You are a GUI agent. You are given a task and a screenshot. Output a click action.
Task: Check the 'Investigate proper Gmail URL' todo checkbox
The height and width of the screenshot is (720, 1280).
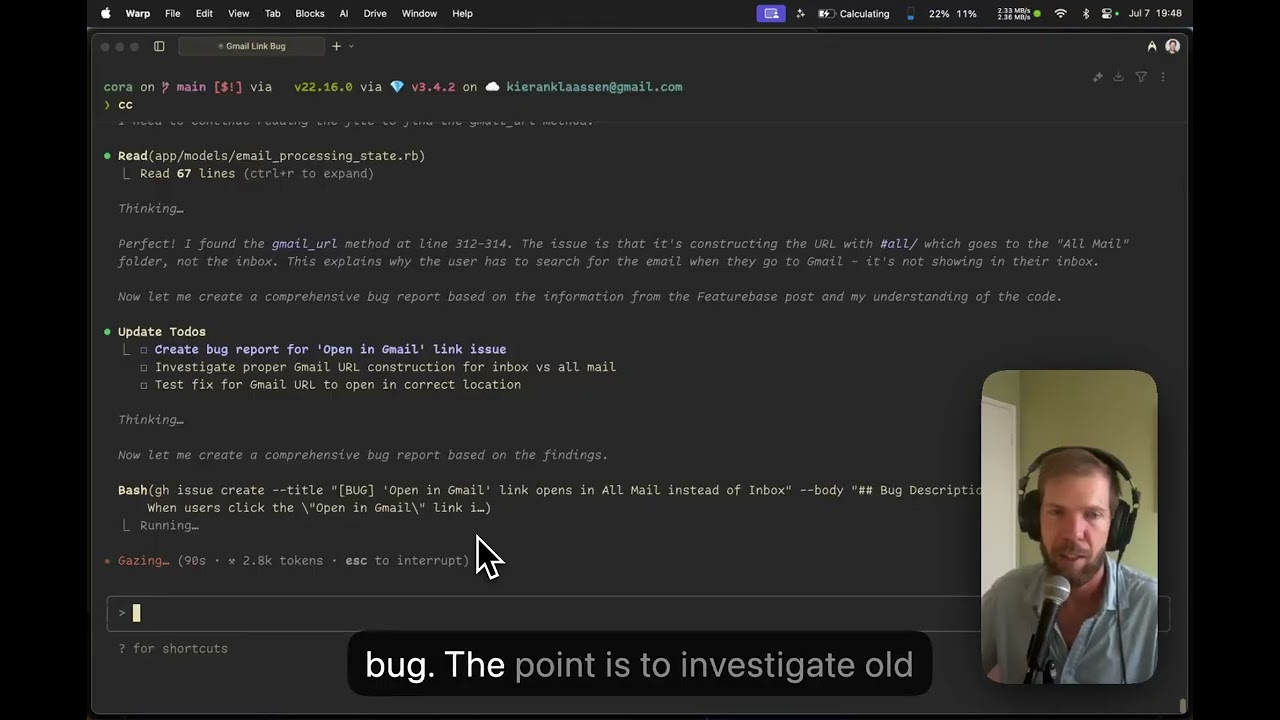(x=144, y=367)
